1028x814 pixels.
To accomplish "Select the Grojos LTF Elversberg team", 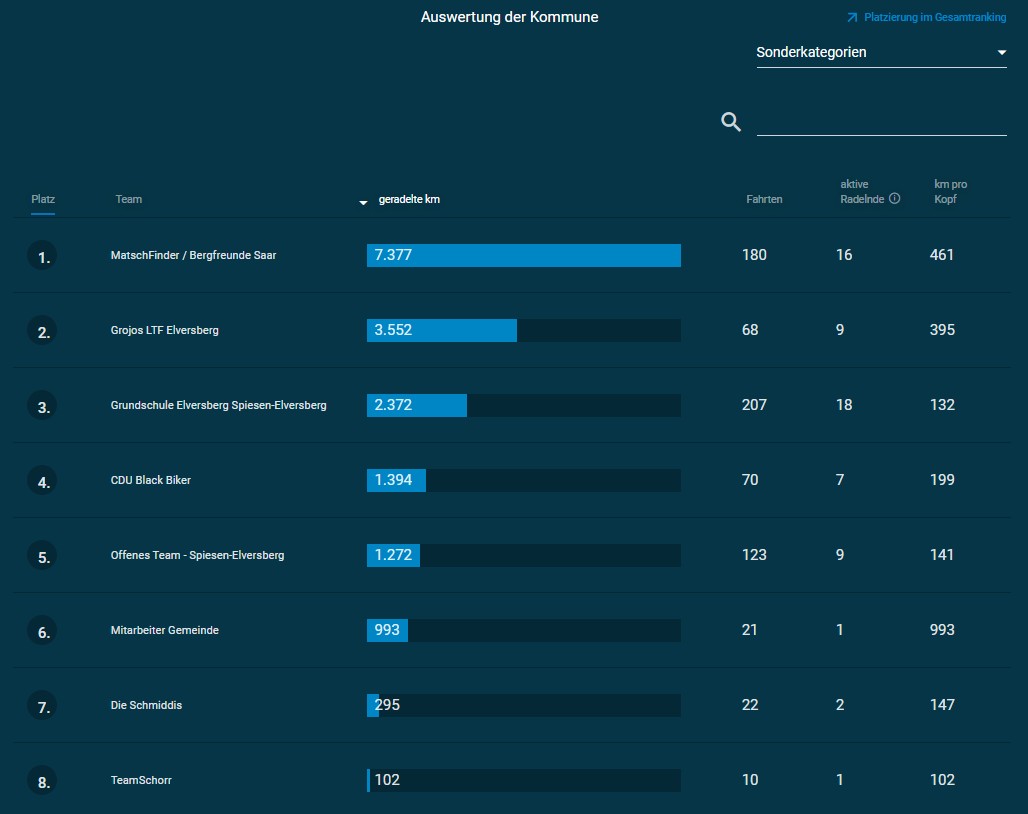I will pyautogui.click(x=164, y=330).
